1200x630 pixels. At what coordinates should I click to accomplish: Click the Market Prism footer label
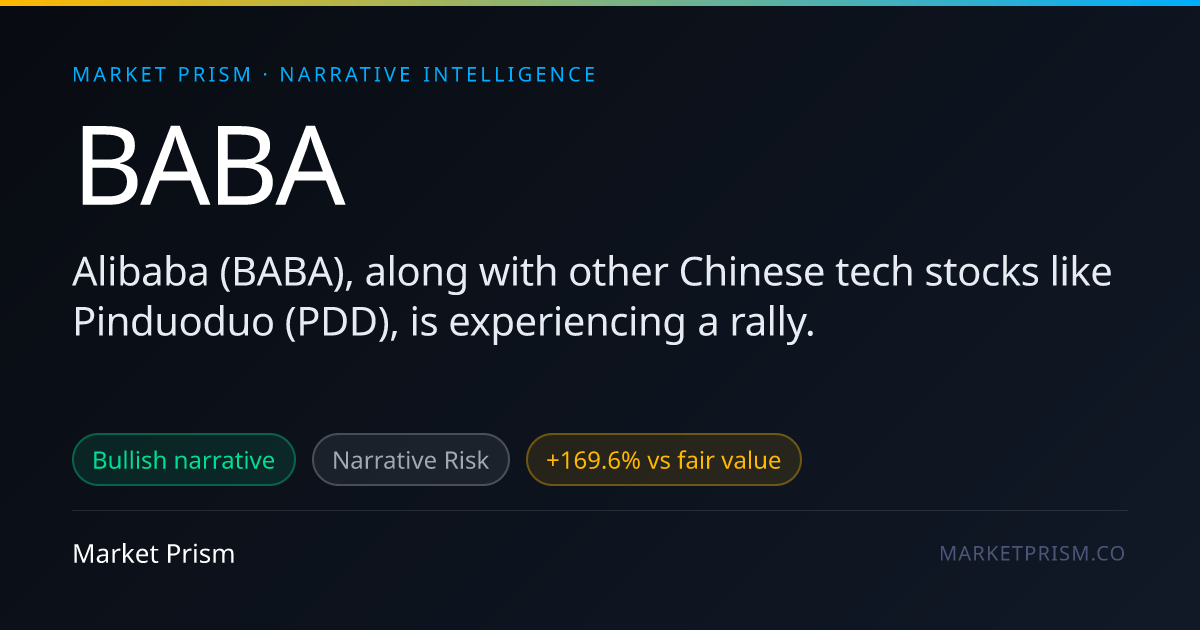click(x=154, y=554)
